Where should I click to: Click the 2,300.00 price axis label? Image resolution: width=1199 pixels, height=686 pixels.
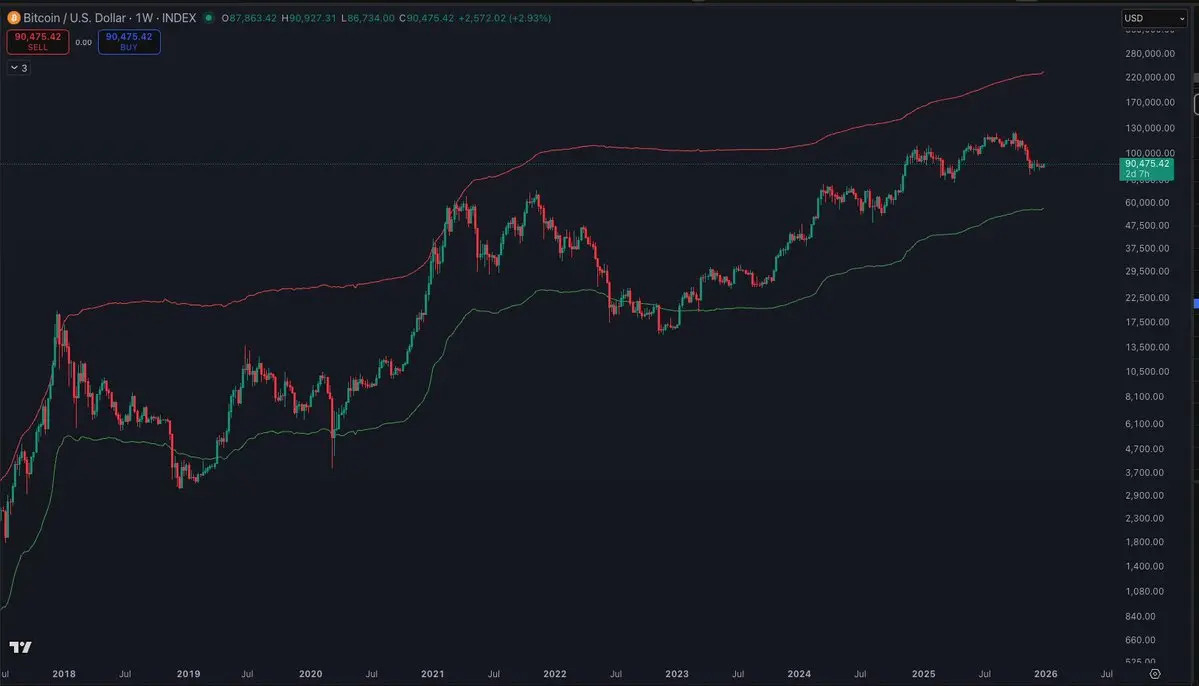1144,519
